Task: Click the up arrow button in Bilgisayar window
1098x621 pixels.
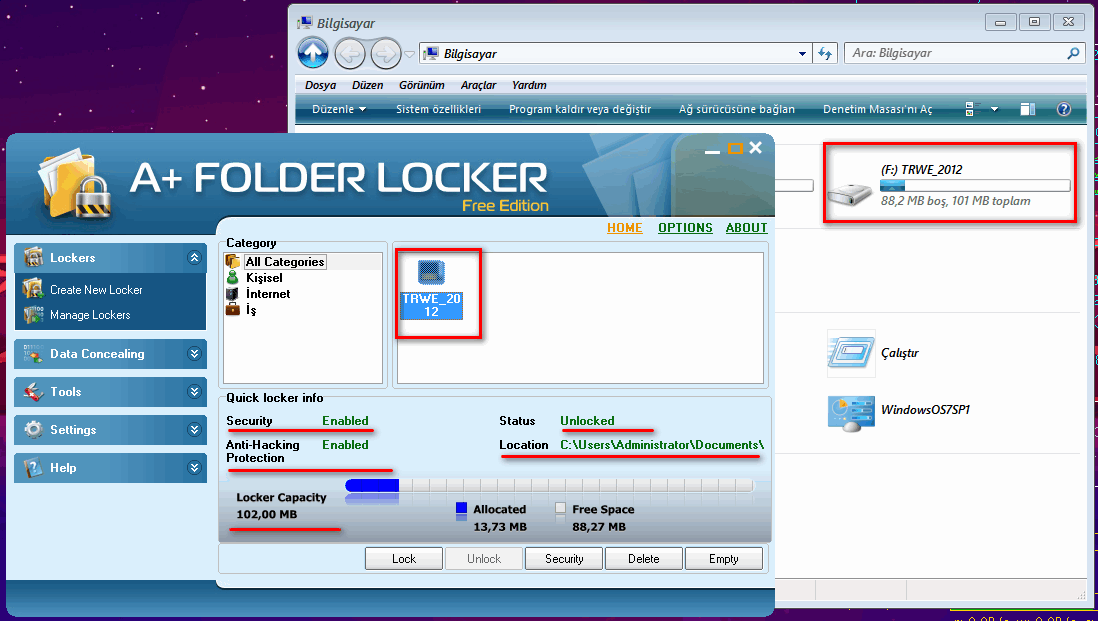Action: coord(313,53)
